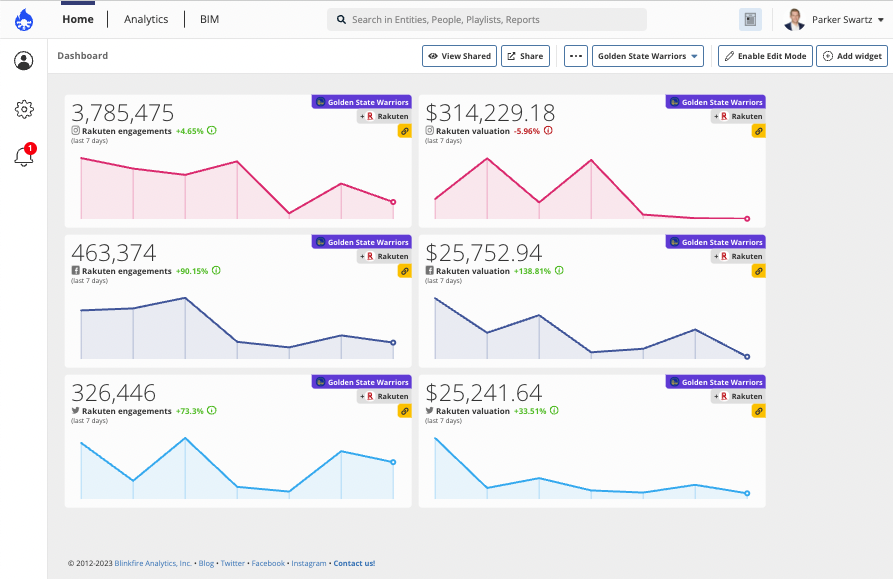The image size is (893, 579).
Task: Open the Blinkfire Analytics, Inc. footer link
Action: click(x=153, y=563)
